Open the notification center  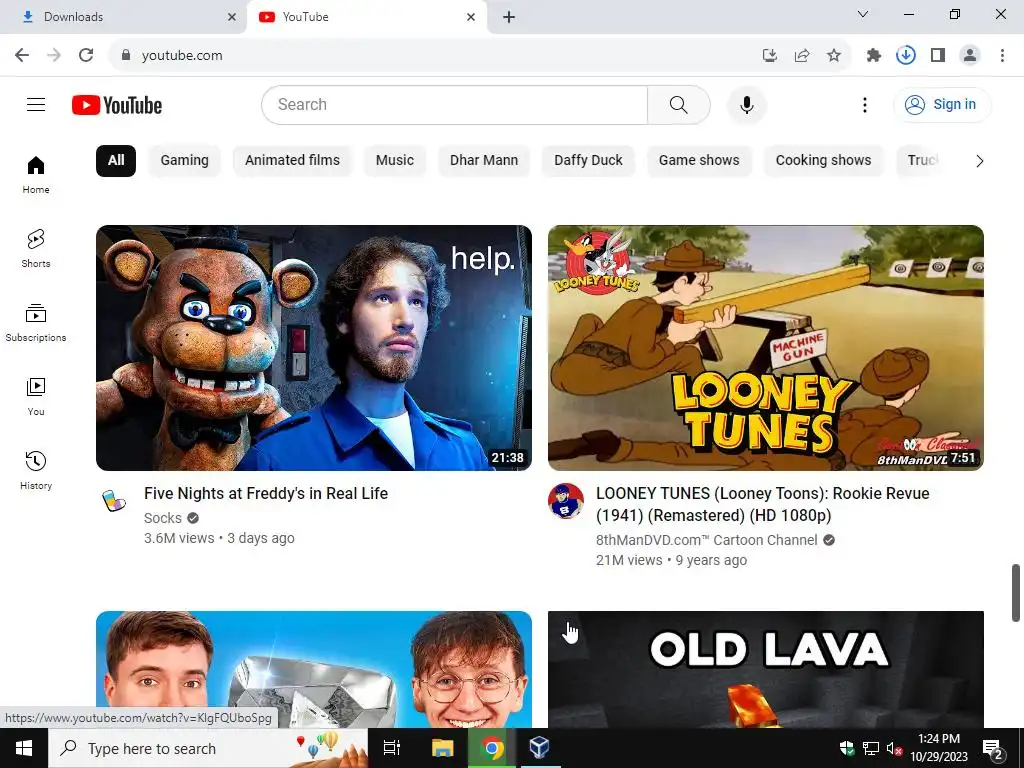click(x=993, y=748)
